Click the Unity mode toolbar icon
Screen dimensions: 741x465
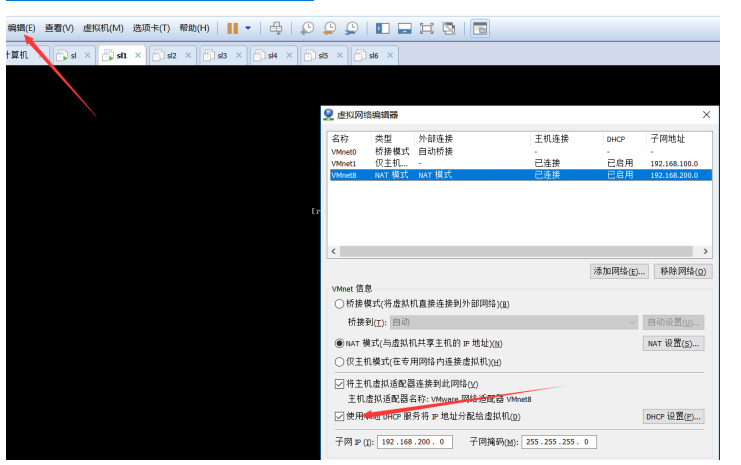coord(449,28)
